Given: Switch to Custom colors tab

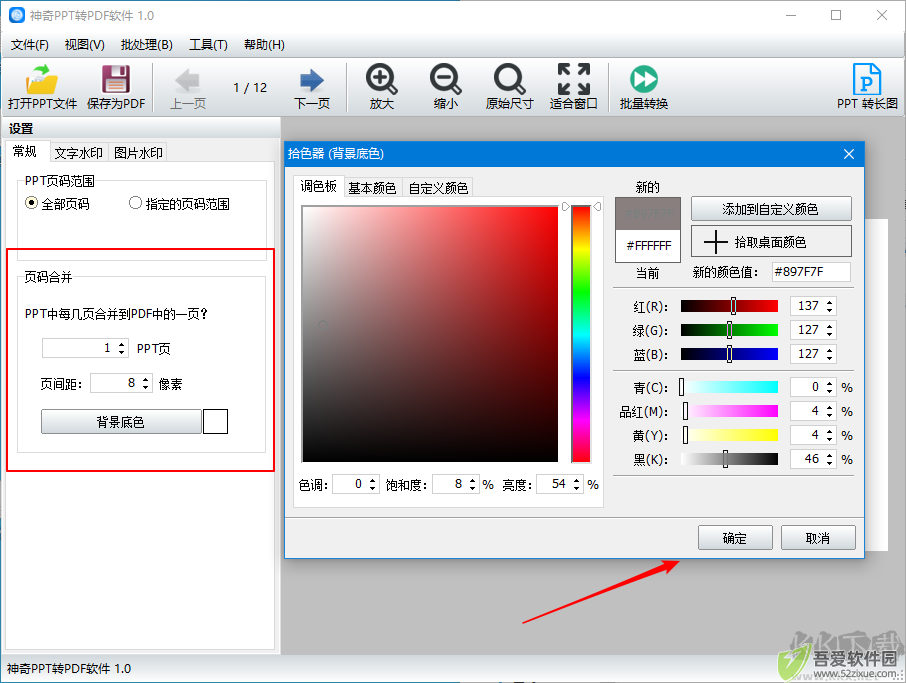Looking at the screenshot, I should pos(438,188).
